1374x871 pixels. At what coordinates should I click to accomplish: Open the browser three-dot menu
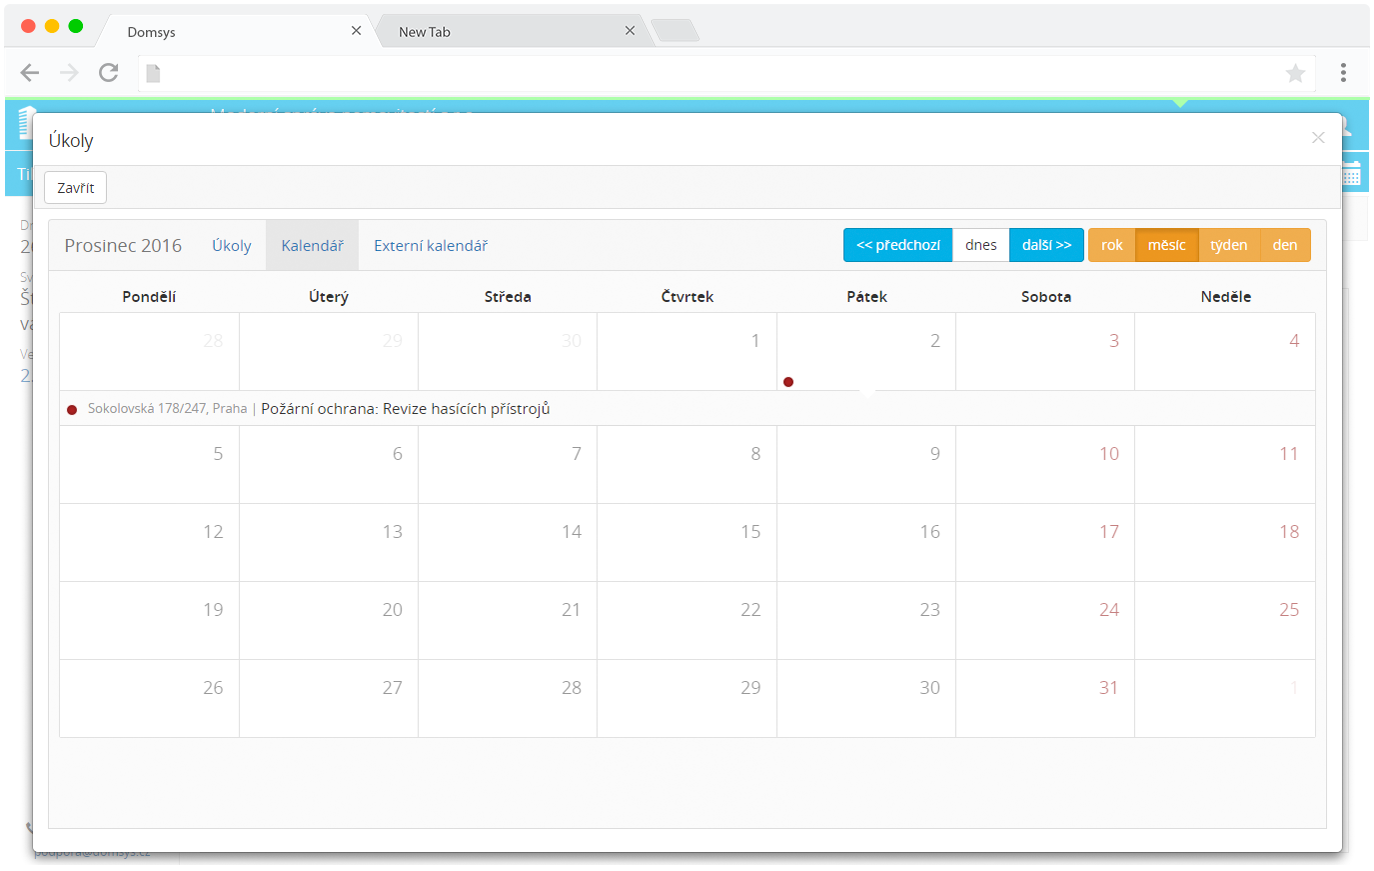pyautogui.click(x=1343, y=72)
